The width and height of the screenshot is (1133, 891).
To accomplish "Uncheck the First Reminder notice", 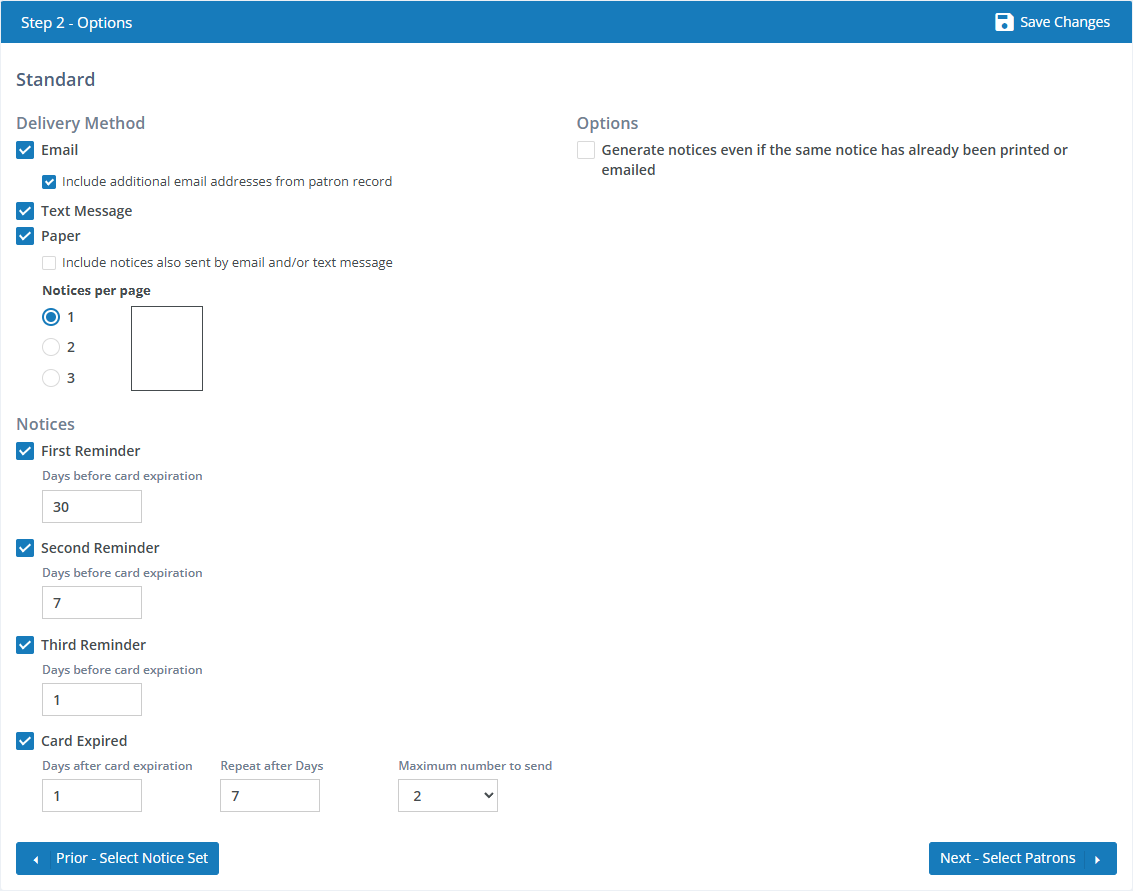I will point(25,451).
